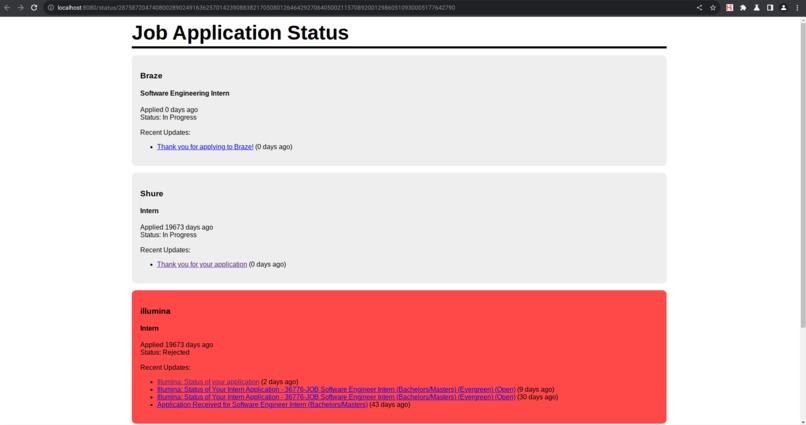
Task: Click 'Applied 19673 days ago' in illumina card
Action: [176, 345]
